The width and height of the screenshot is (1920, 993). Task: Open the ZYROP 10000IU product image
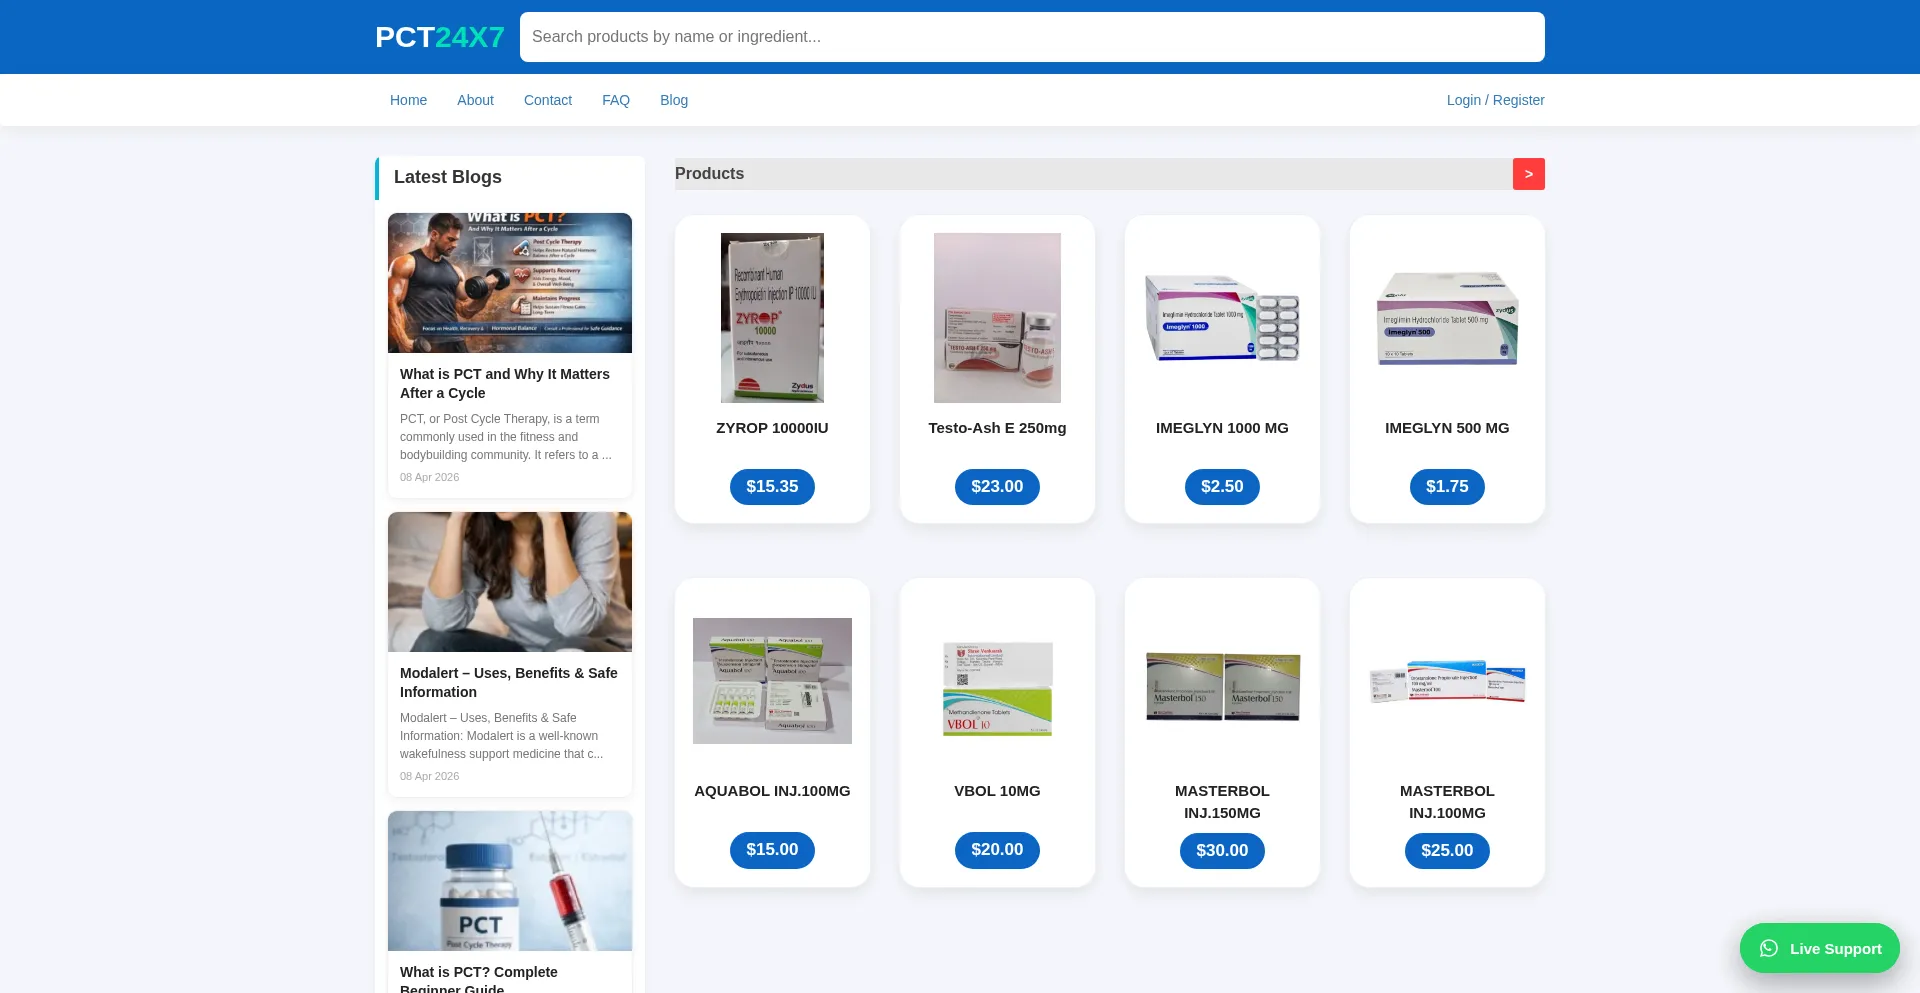pyautogui.click(x=772, y=318)
